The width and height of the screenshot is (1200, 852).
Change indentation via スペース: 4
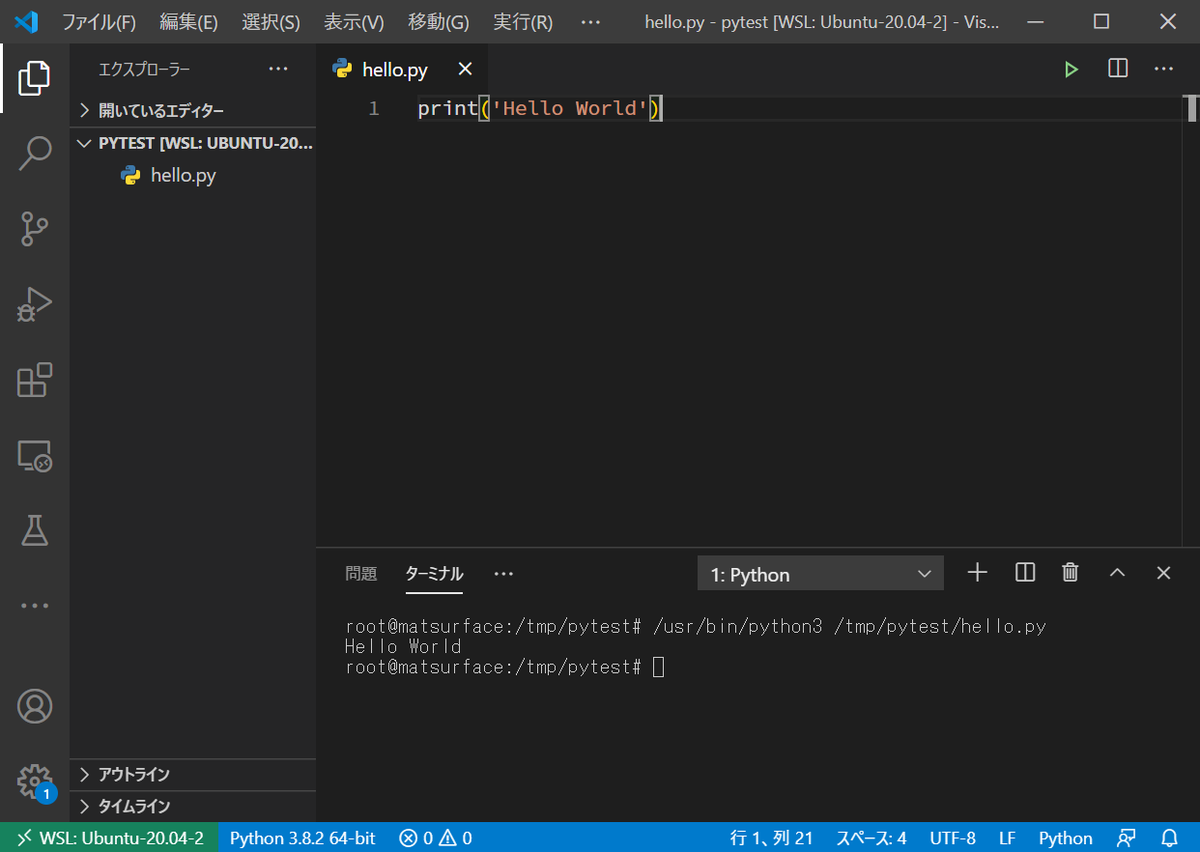coord(871,838)
